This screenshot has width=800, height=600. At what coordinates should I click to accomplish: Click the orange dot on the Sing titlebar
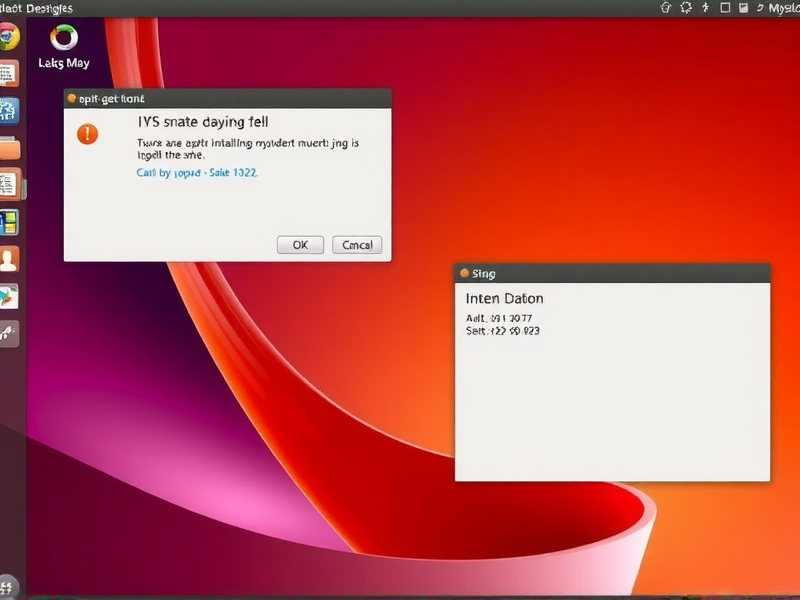pos(464,272)
